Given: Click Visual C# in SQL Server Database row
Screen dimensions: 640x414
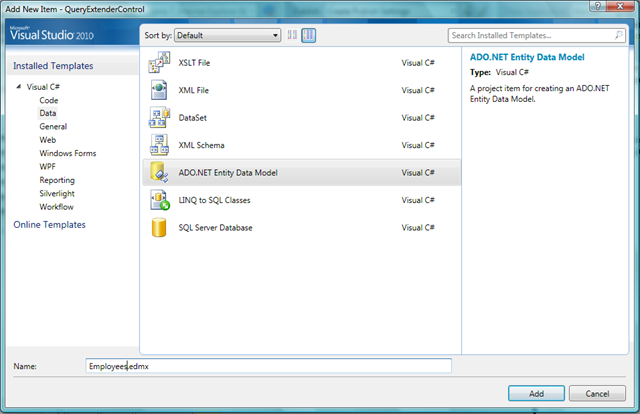Looking at the screenshot, I should click(x=418, y=228).
